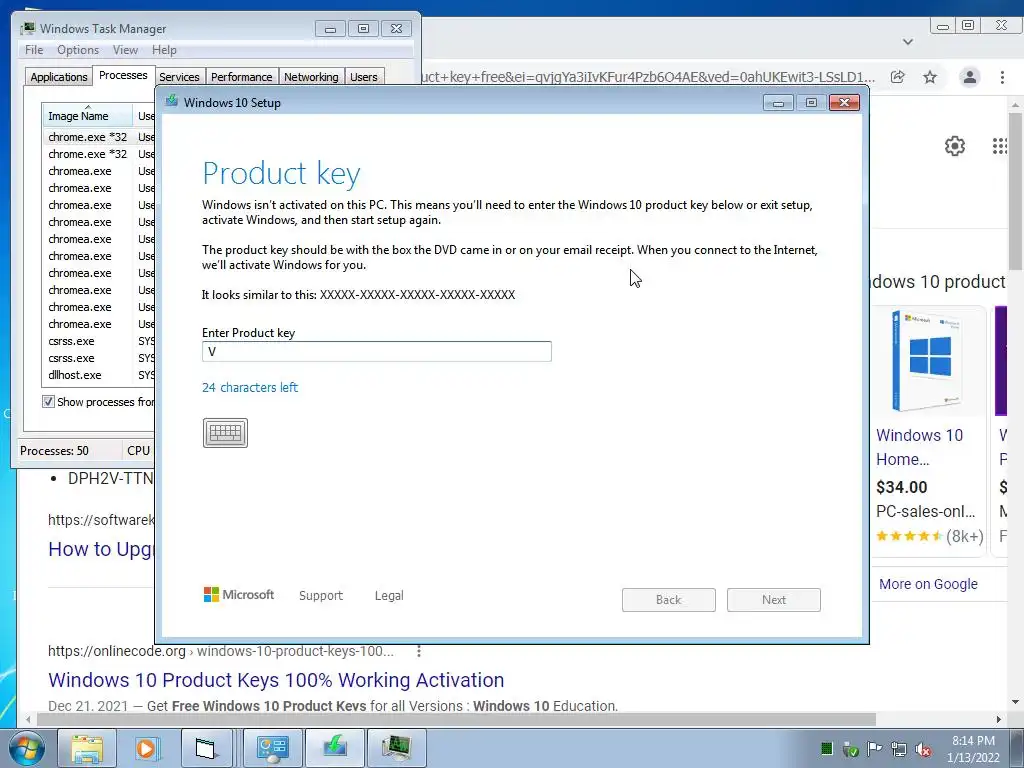Click the $34.00 price text
Viewport: 1024px width, 768px height.
coord(901,487)
